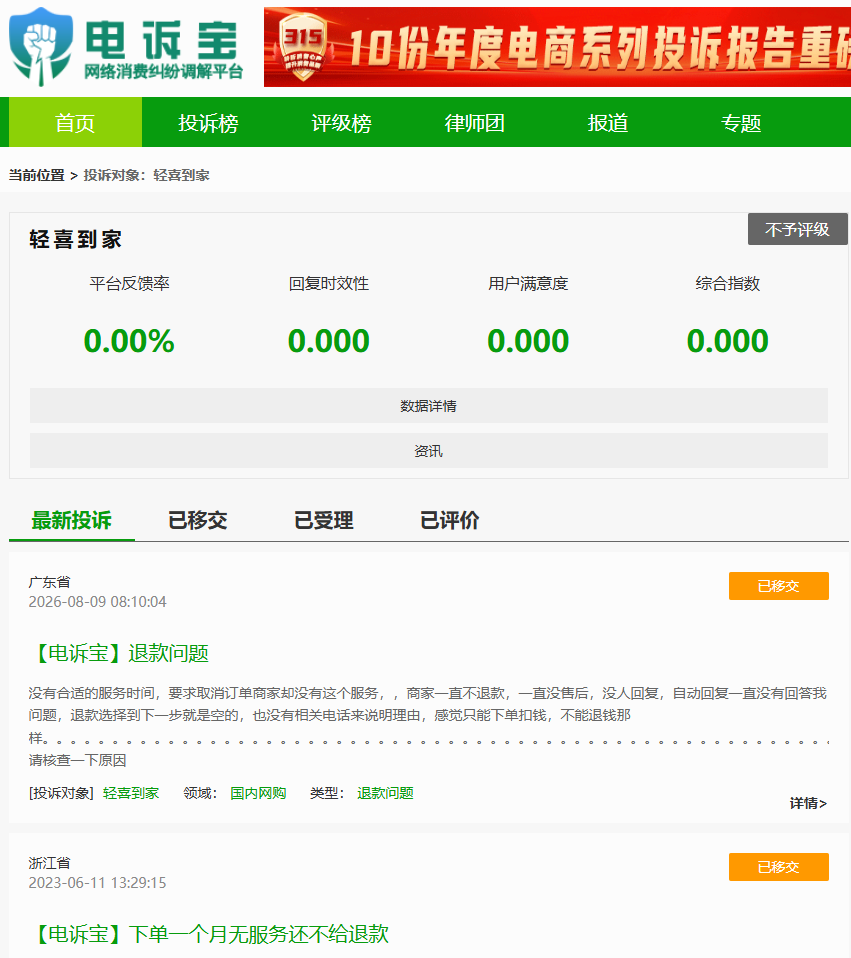Switch to 已移交 tab
Image resolution: width=851 pixels, height=958 pixels.
[198, 521]
